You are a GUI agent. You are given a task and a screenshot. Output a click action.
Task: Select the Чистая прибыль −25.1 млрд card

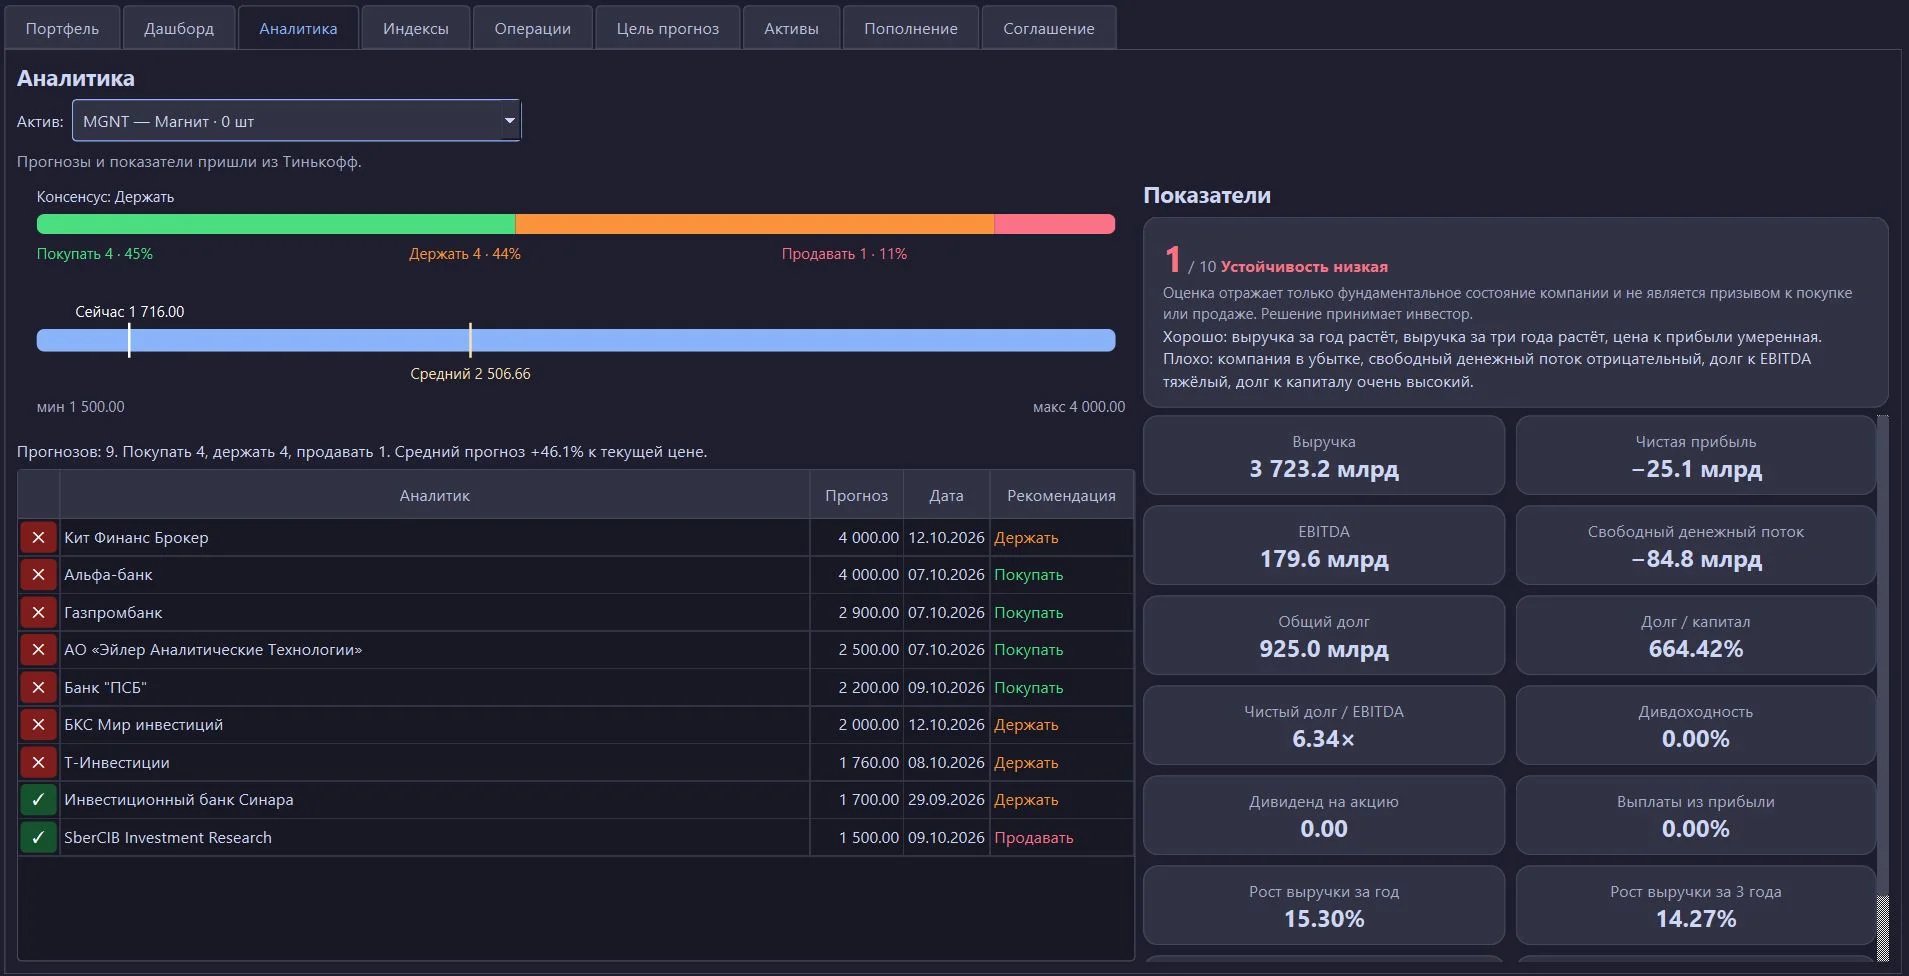pos(1695,455)
